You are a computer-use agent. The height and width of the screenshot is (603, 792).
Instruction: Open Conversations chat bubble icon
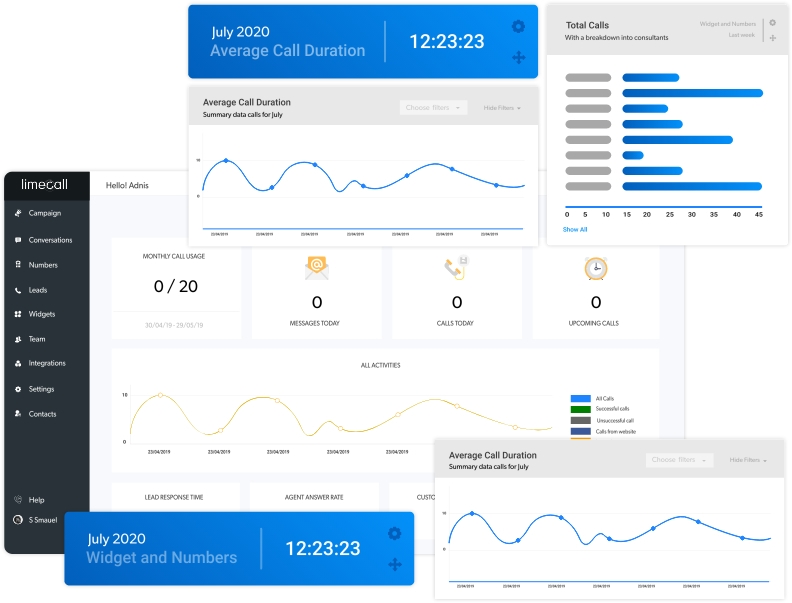click(18, 240)
